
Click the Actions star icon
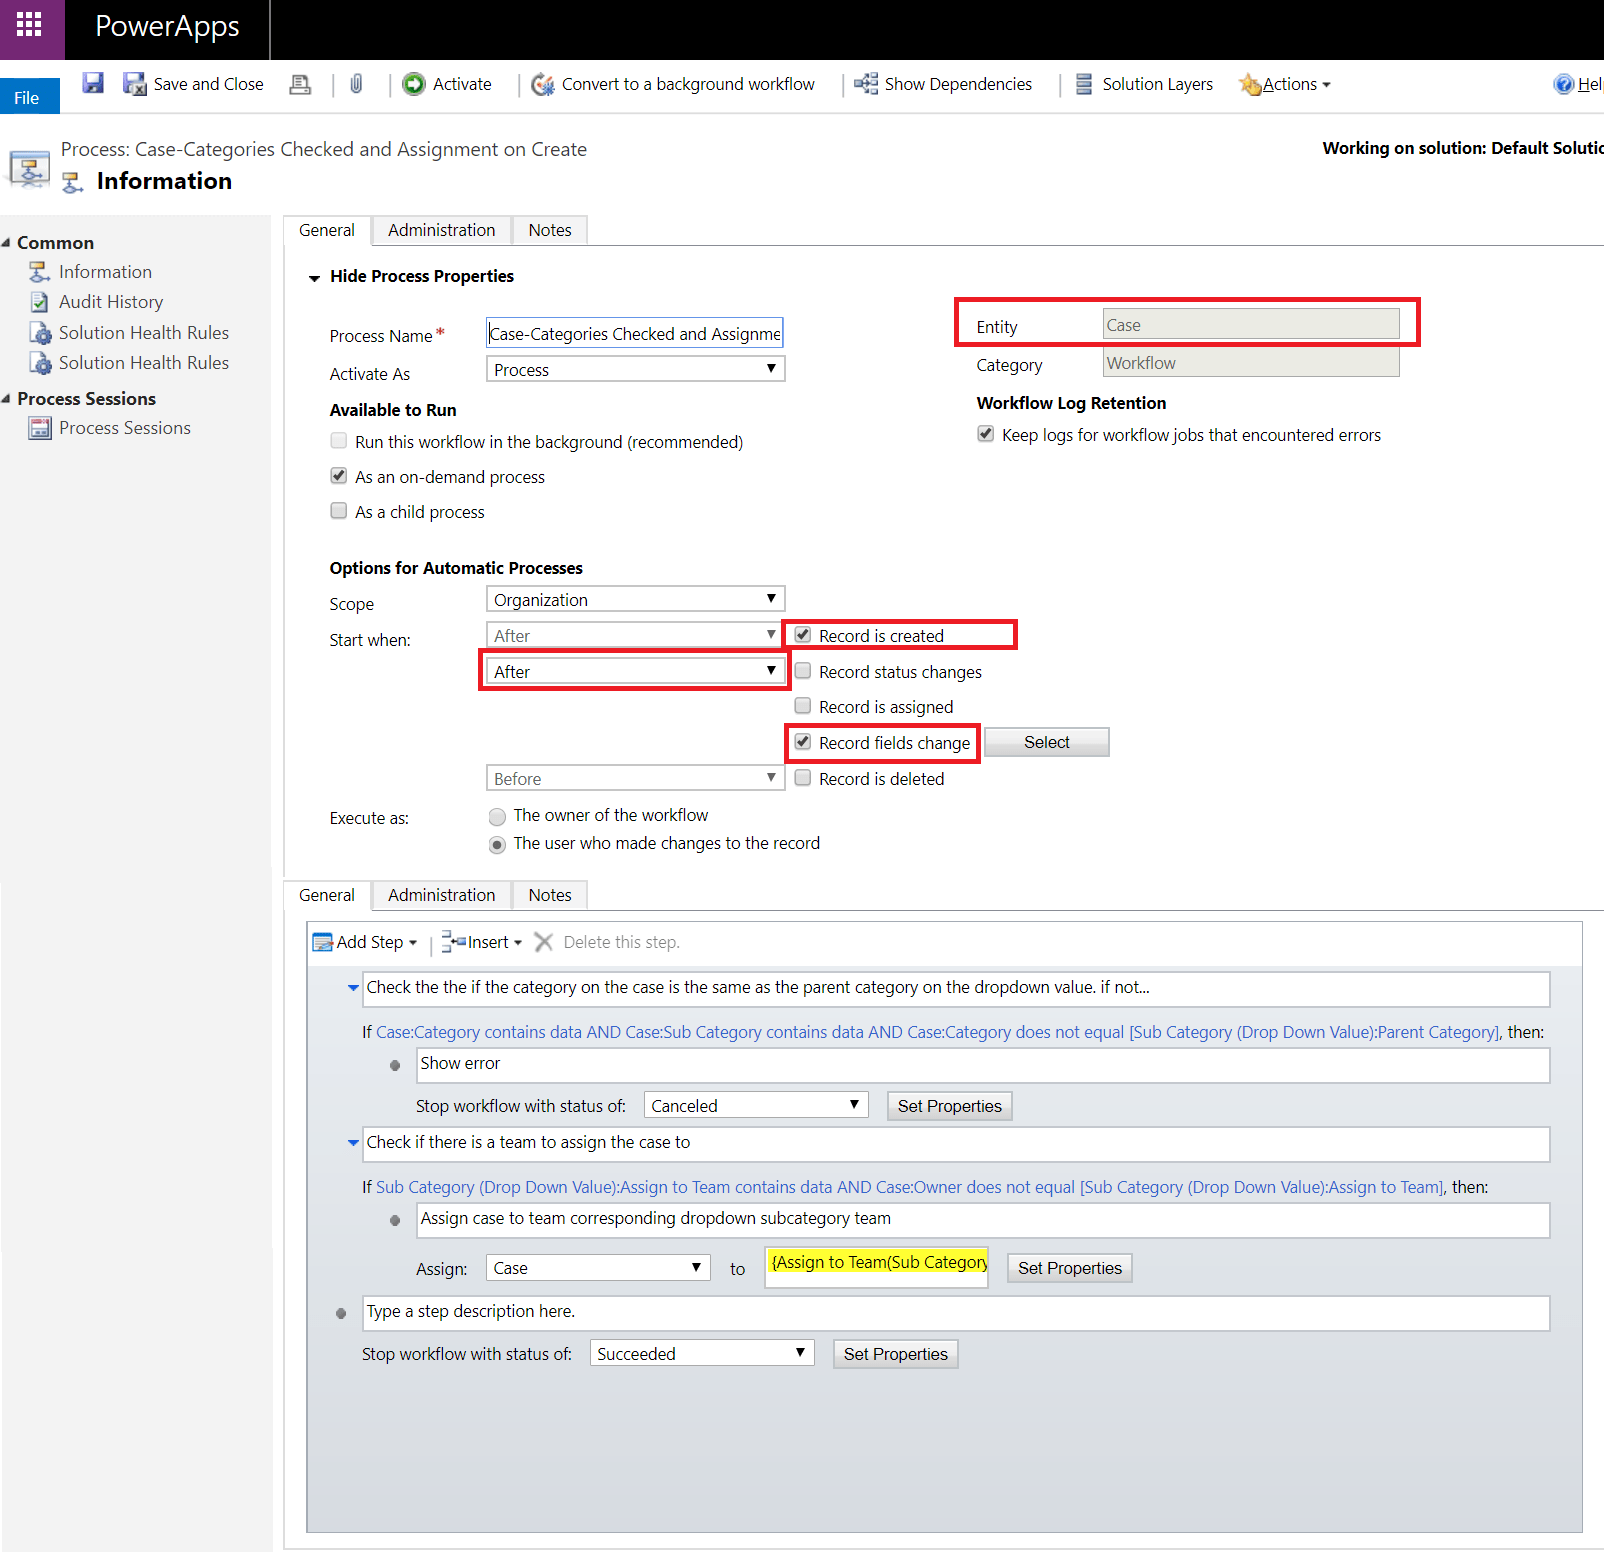click(1250, 84)
